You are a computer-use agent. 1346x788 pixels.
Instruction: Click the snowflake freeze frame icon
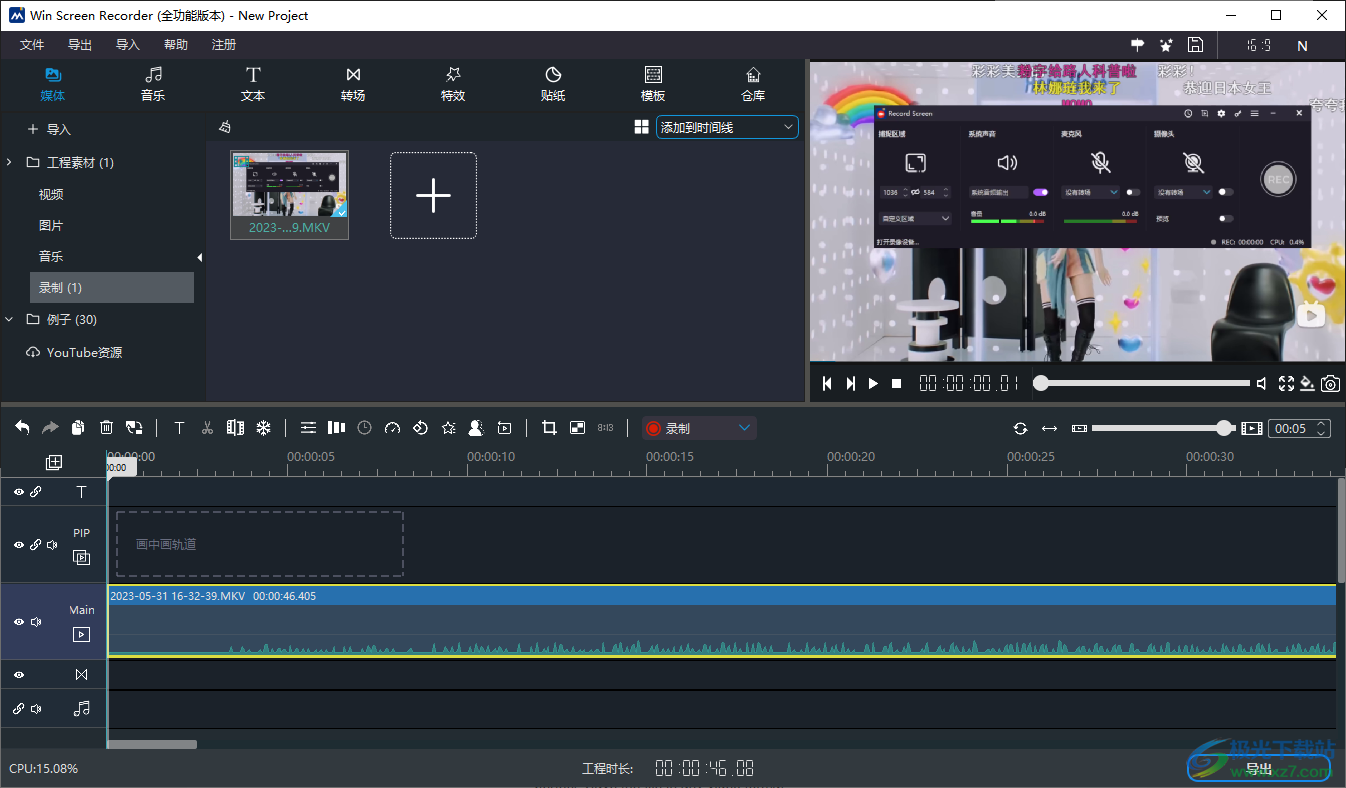pos(264,428)
